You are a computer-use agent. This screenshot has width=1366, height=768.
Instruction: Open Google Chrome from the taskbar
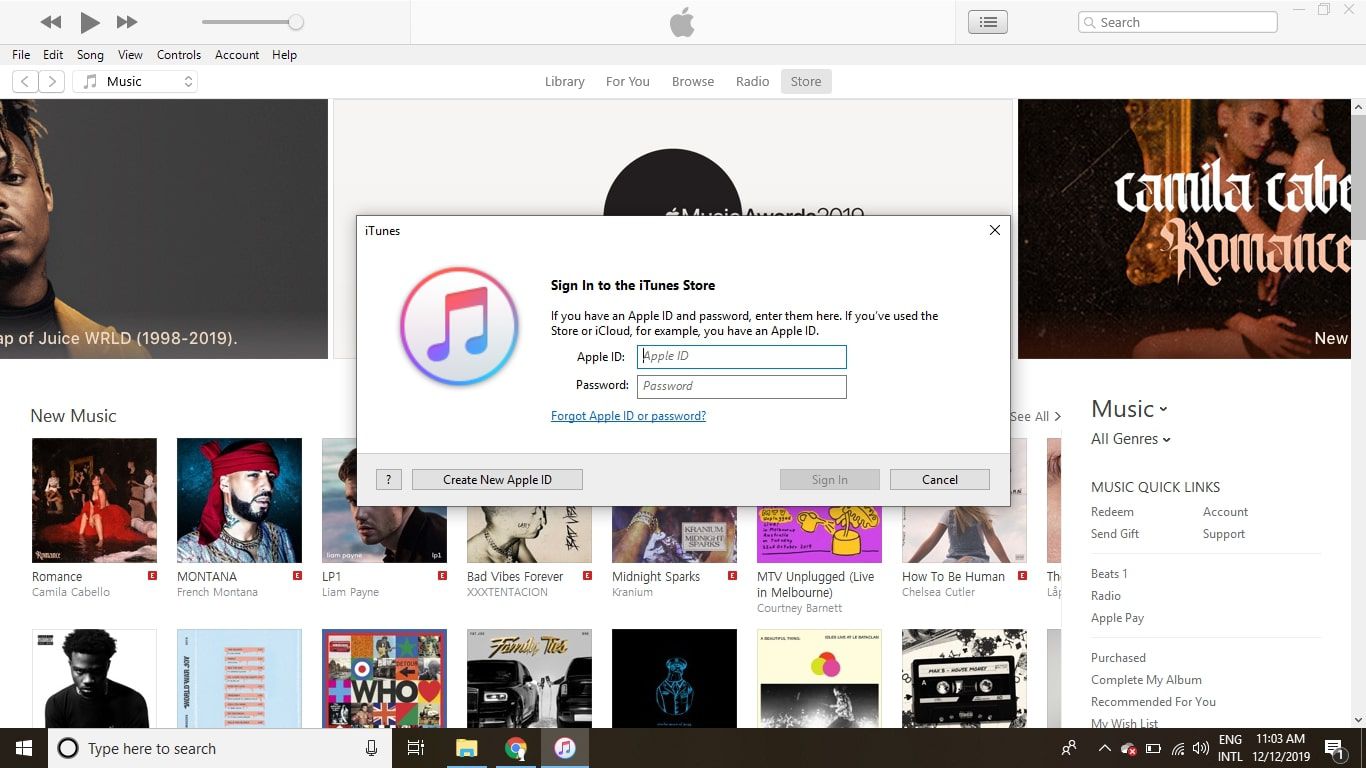click(x=516, y=748)
